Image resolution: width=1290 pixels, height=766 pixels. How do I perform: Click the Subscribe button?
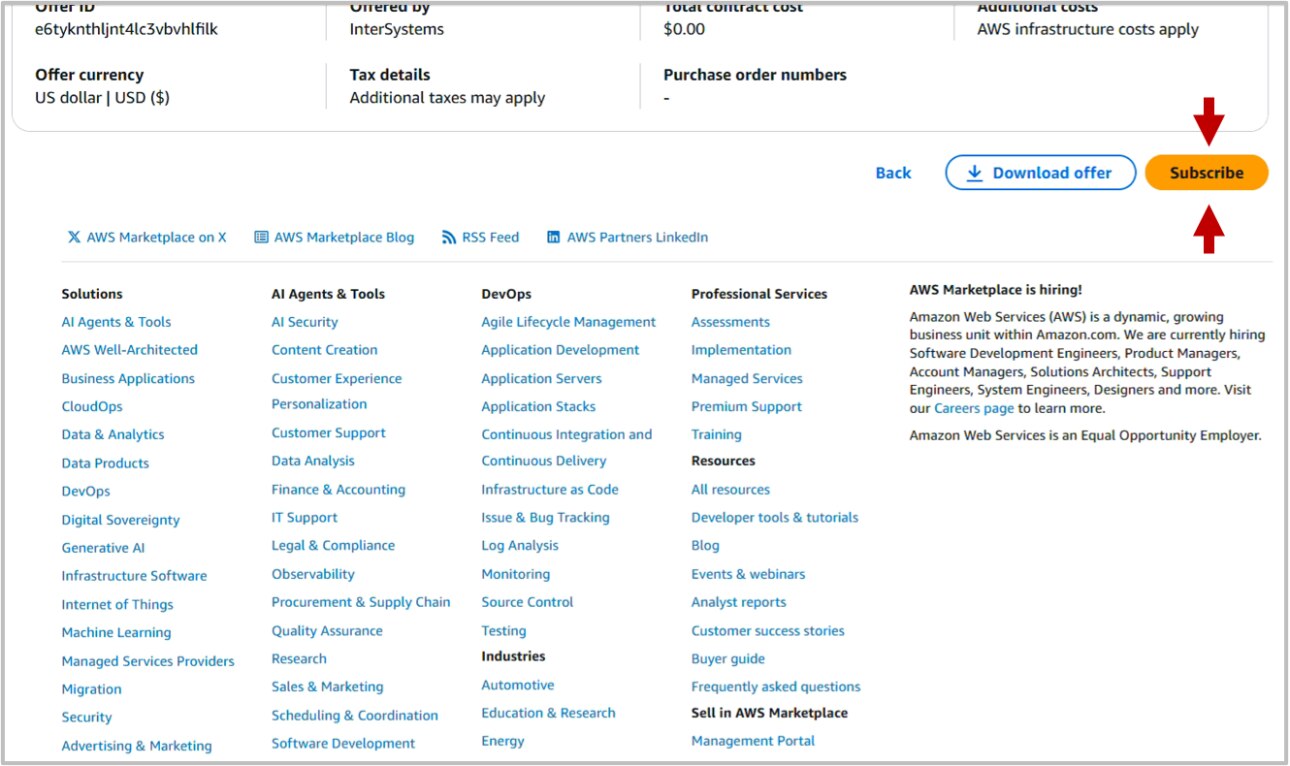click(x=1206, y=172)
